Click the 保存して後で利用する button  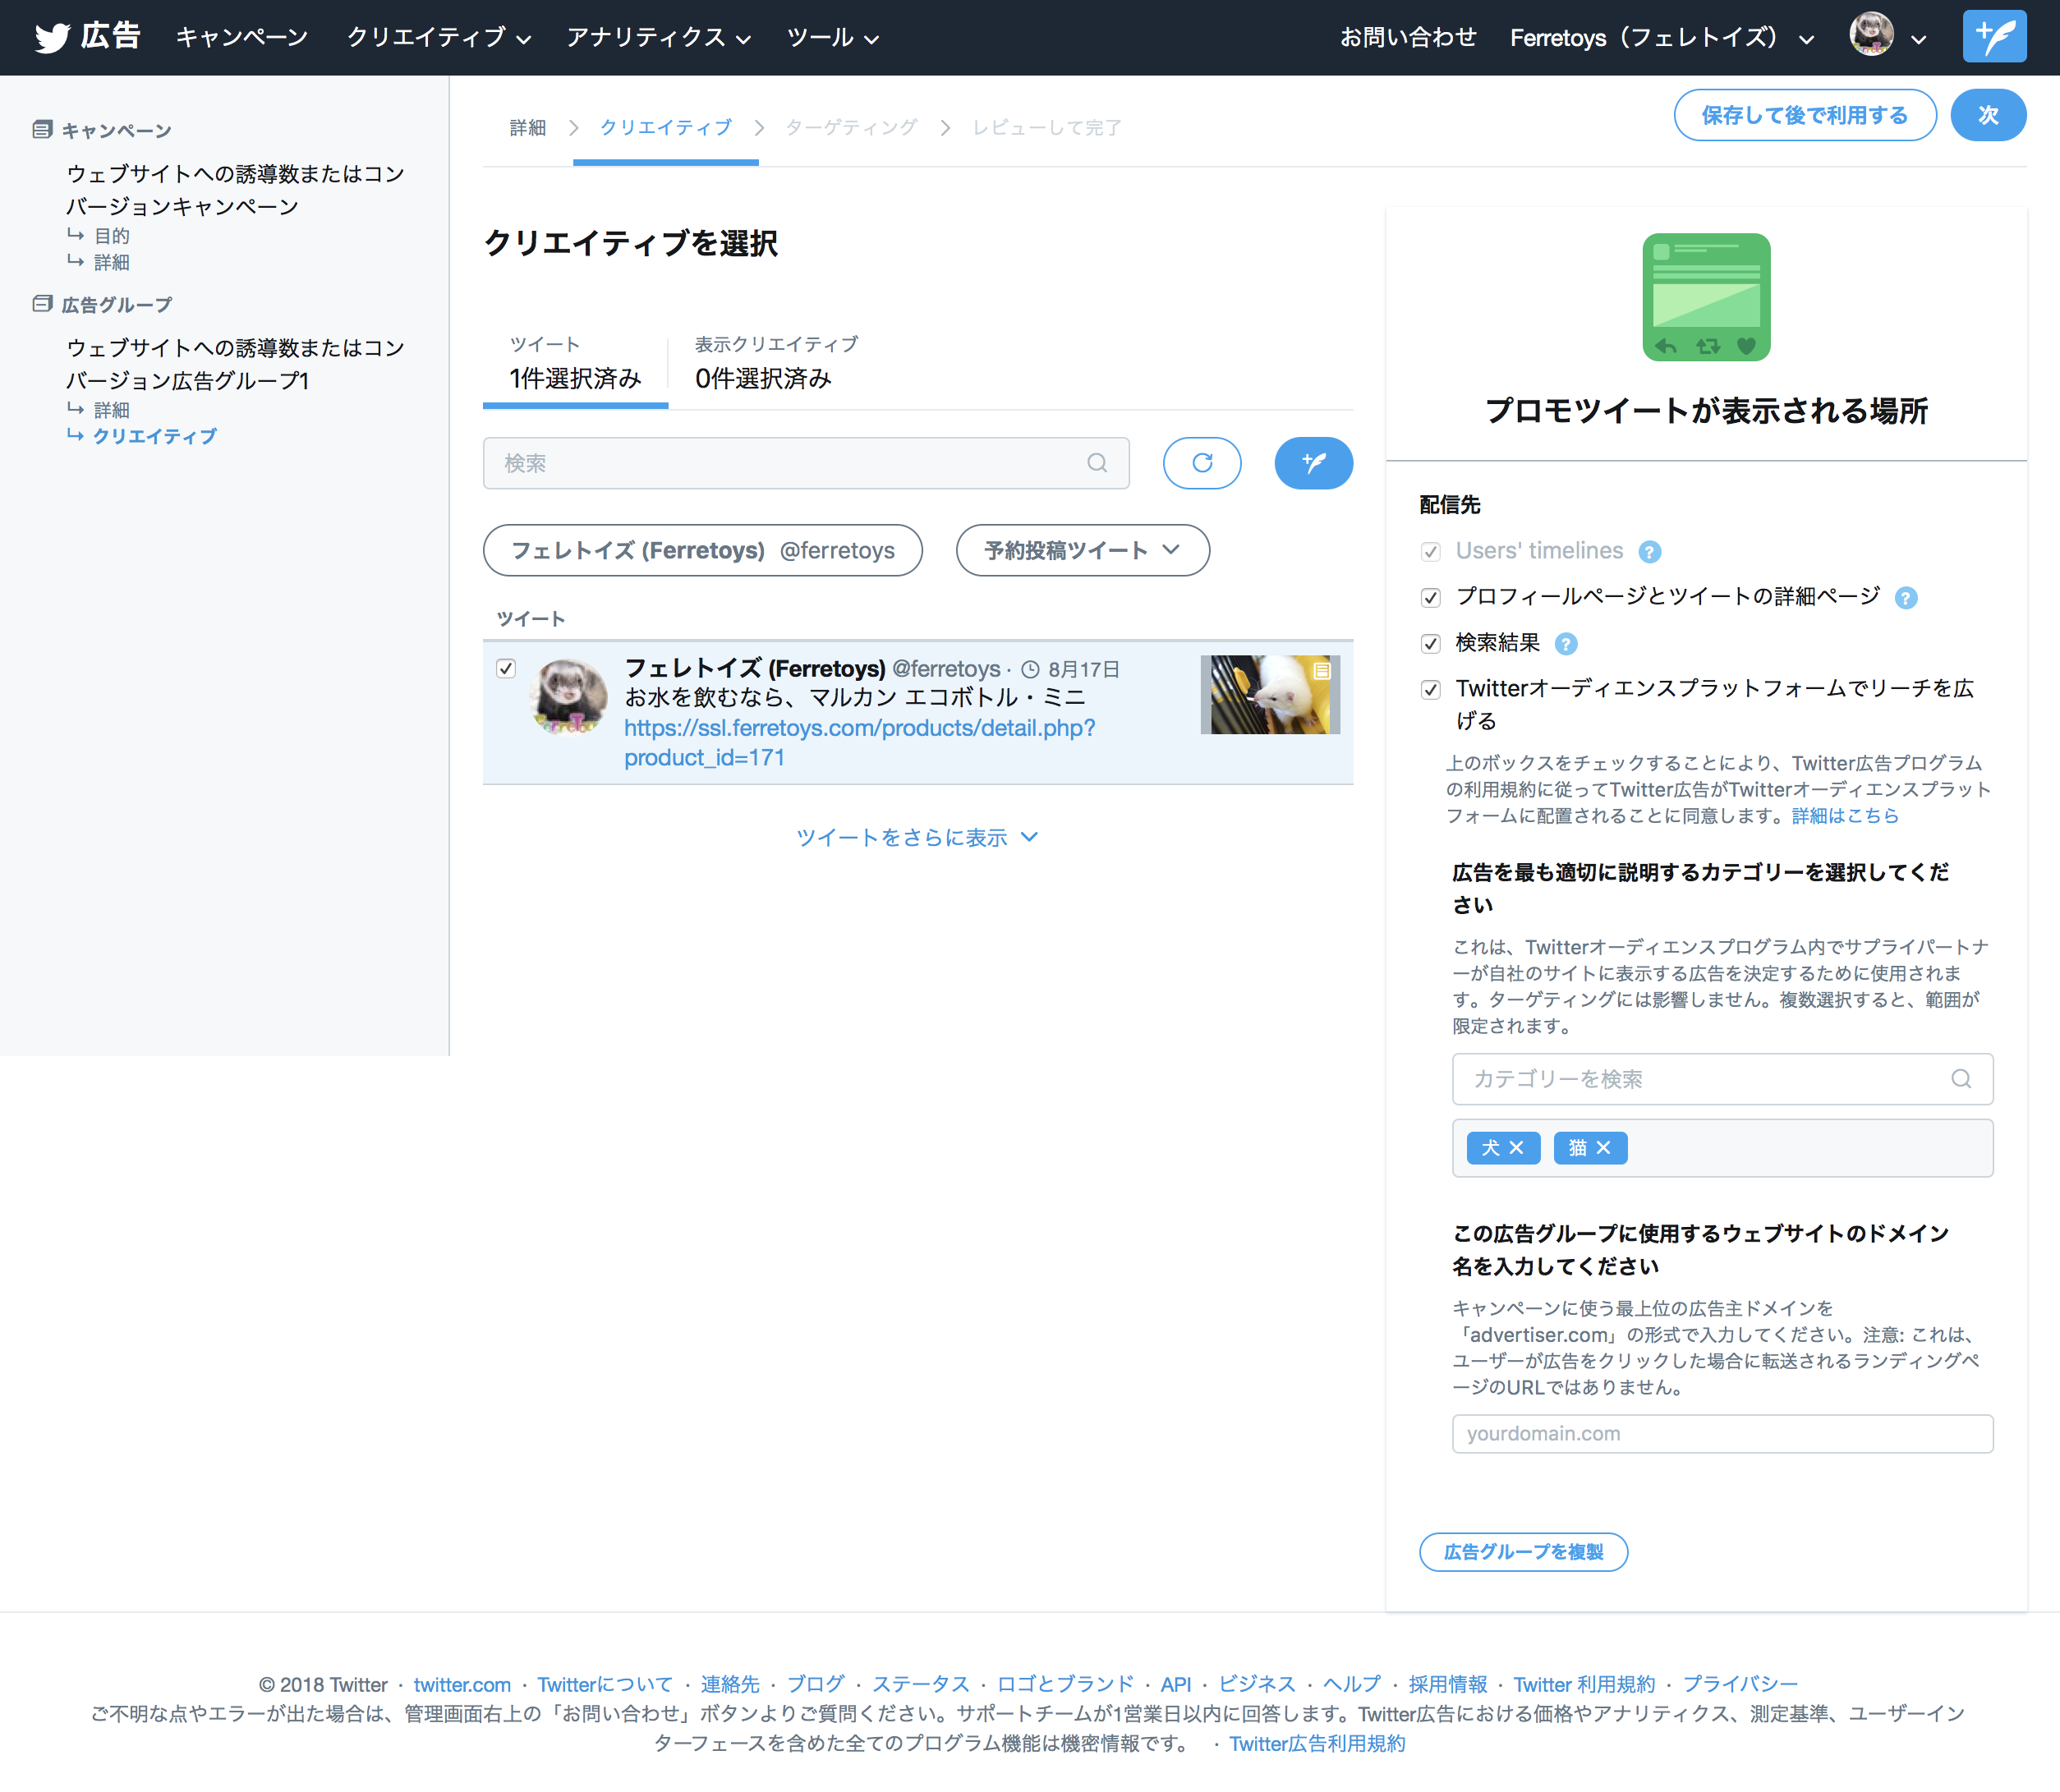coord(1804,115)
